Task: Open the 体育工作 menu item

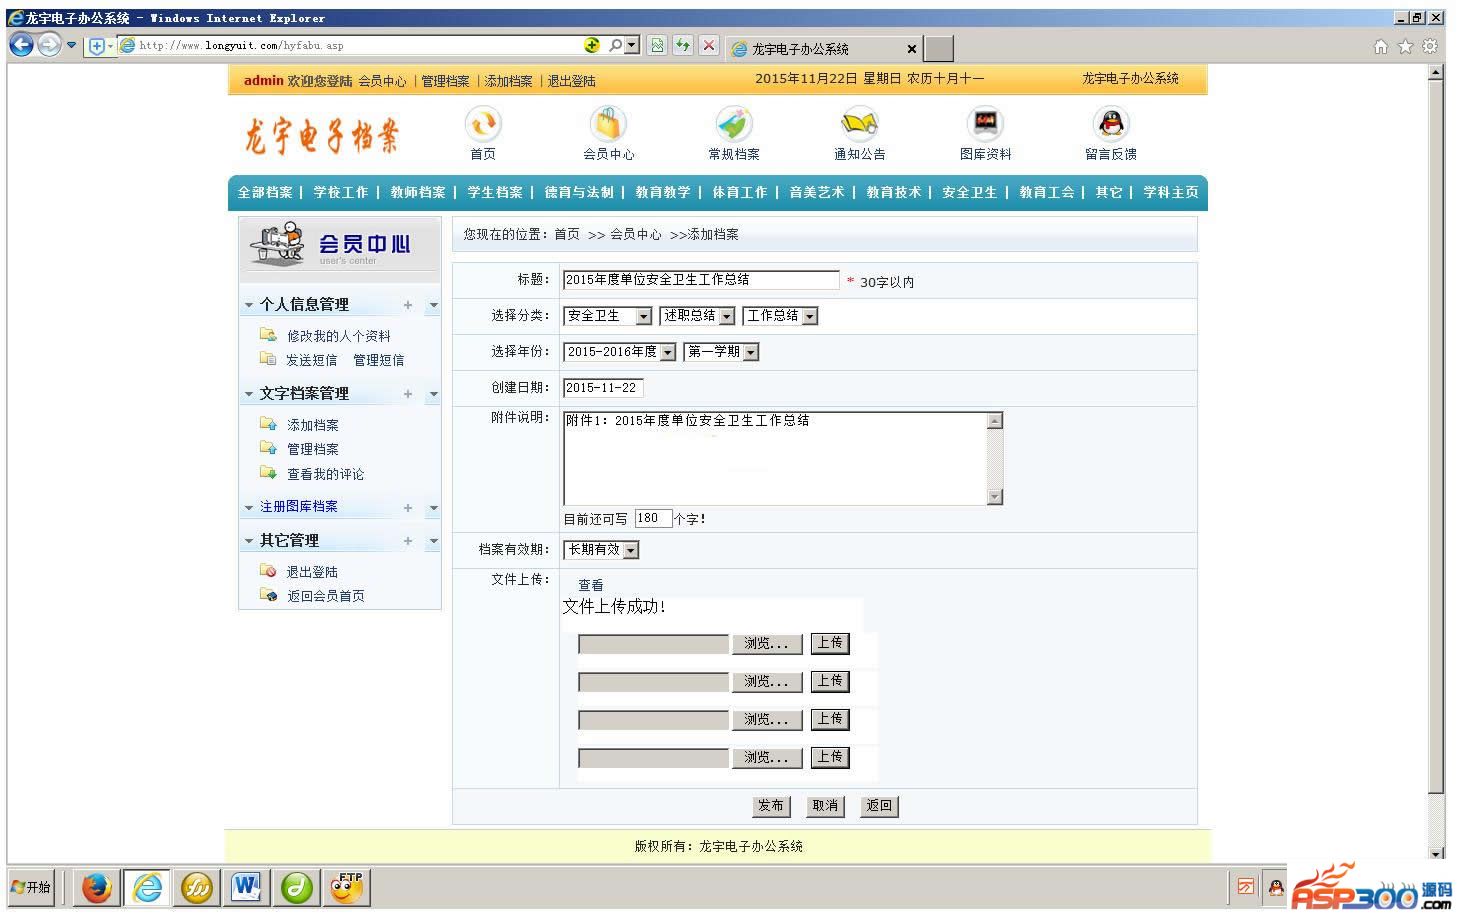Action: point(740,193)
